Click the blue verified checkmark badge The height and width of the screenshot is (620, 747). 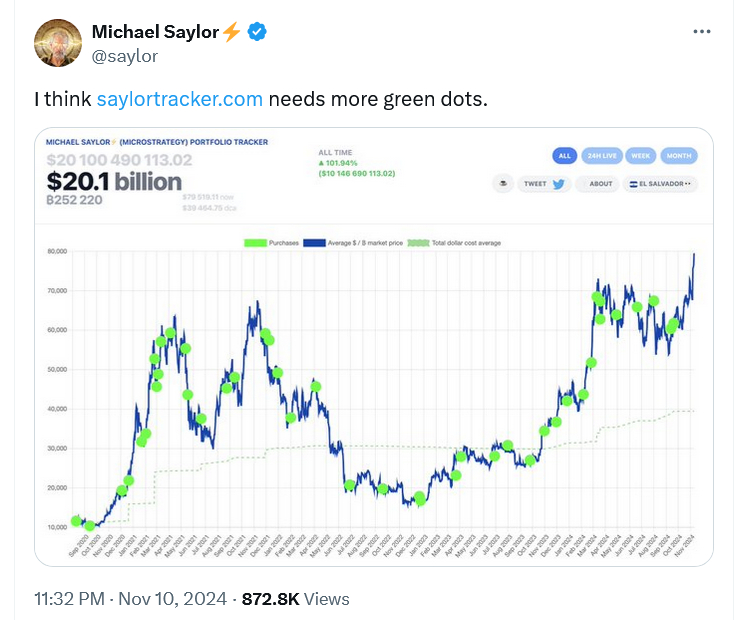[257, 32]
